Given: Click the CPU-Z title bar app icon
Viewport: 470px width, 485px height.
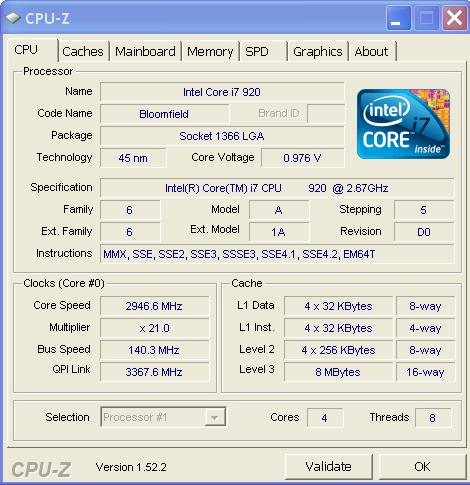Looking at the screenshot, I should click(13, 18).
